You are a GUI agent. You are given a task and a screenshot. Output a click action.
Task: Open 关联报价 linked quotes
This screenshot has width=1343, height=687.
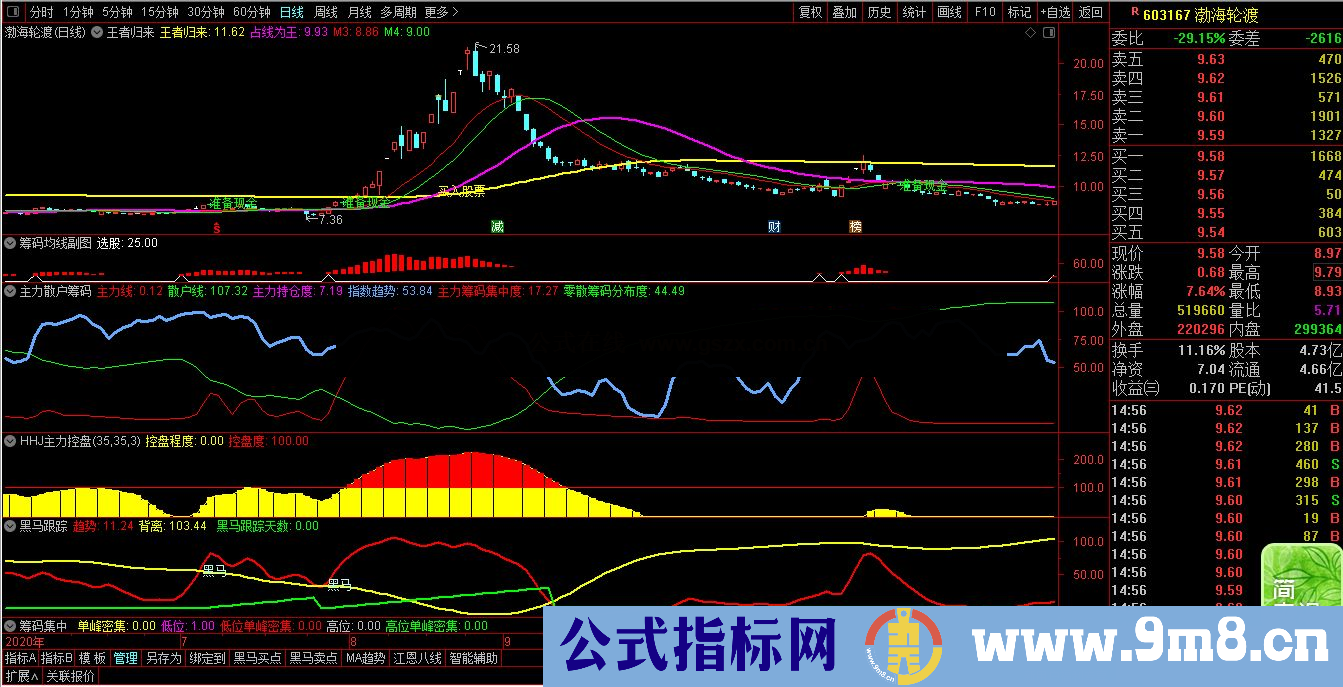point(70,678)
